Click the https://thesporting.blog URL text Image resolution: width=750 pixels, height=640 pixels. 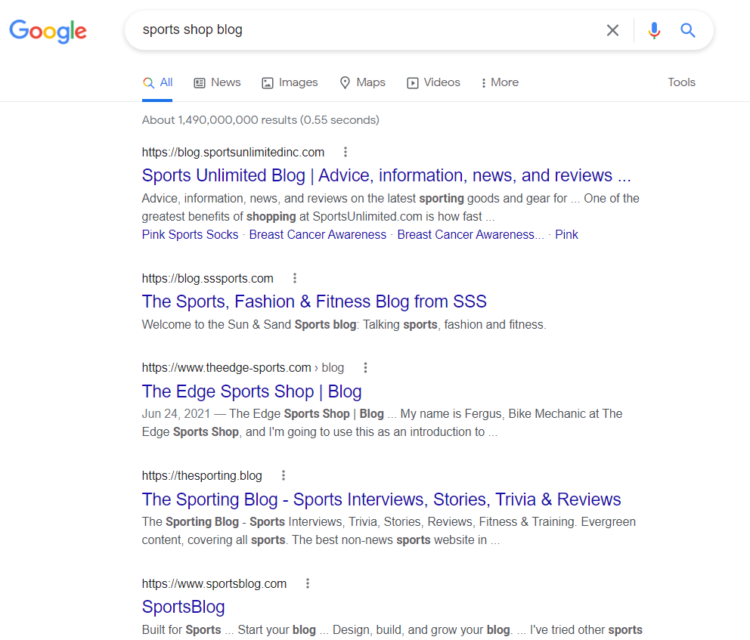tap(202, 475)
